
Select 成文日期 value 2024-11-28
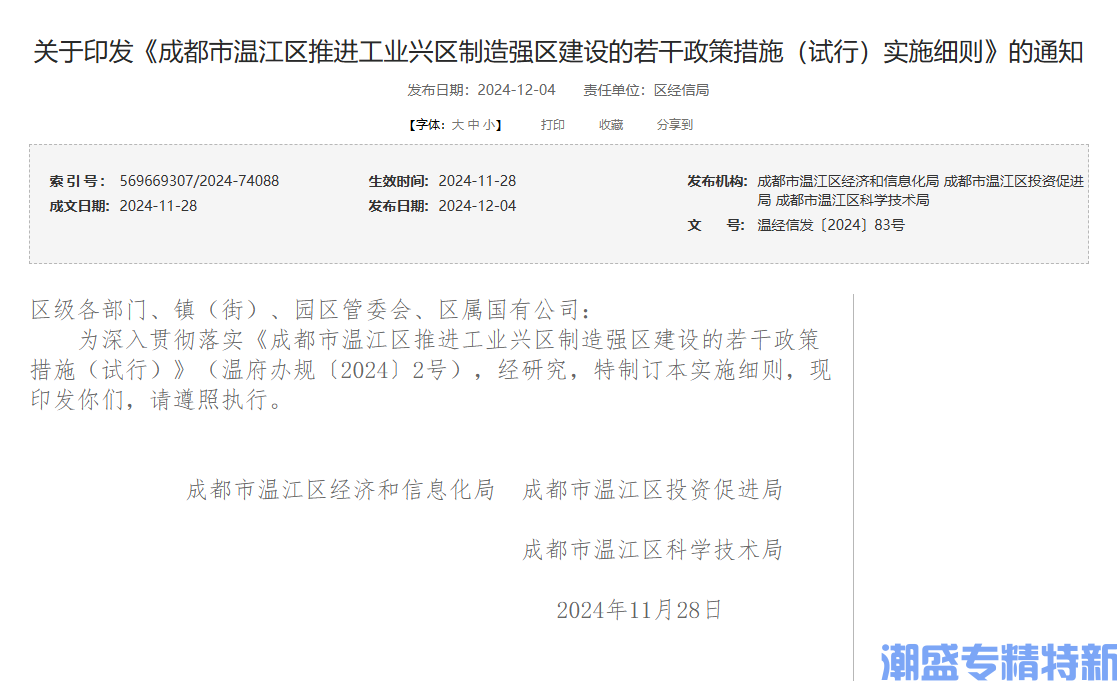pyautogui.click(x=158, y=206)
